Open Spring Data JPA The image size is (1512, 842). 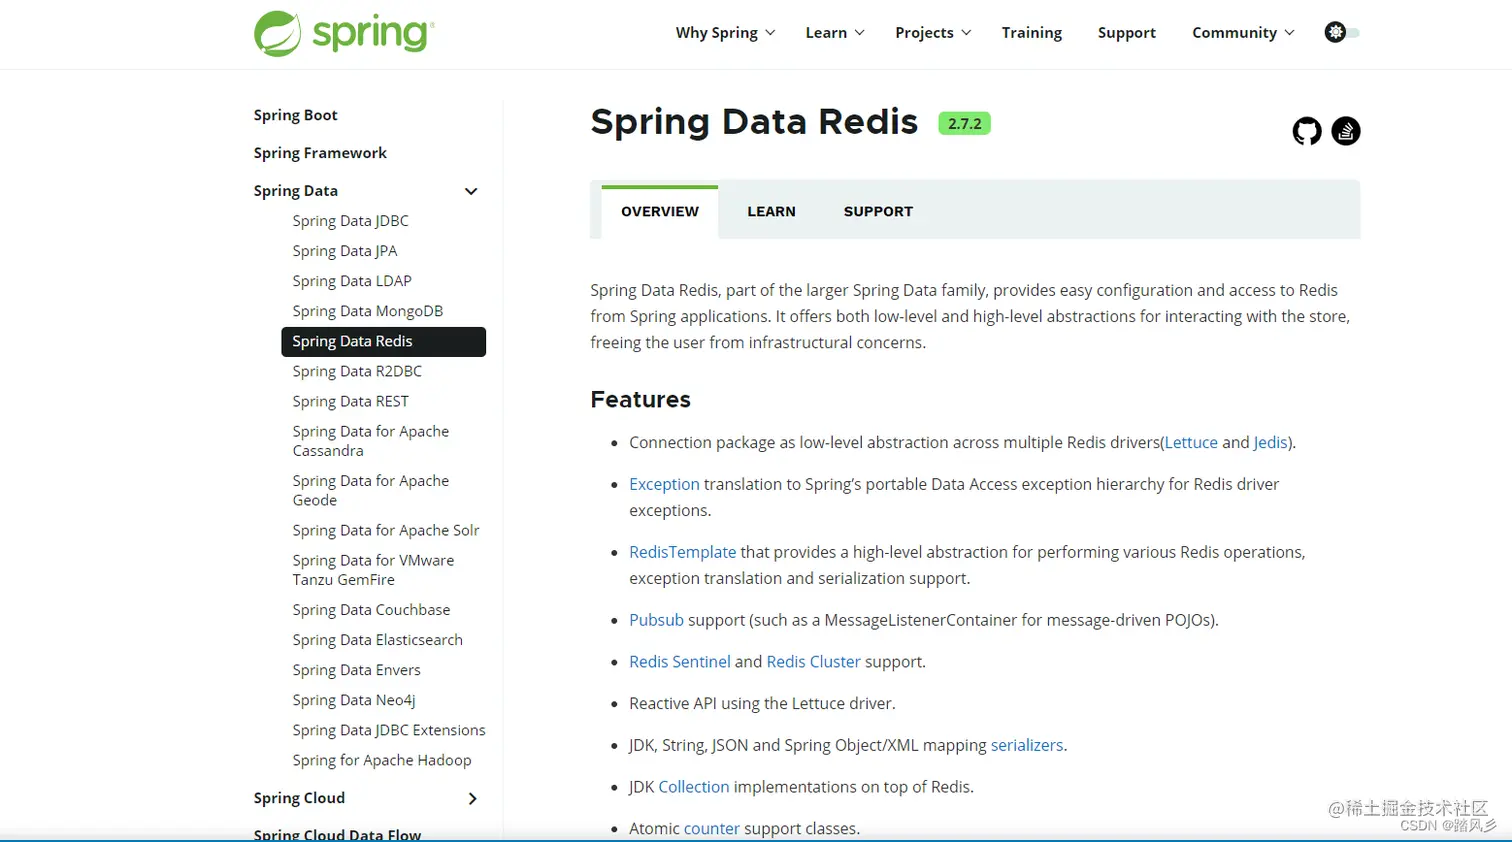(x=345, y=251)
